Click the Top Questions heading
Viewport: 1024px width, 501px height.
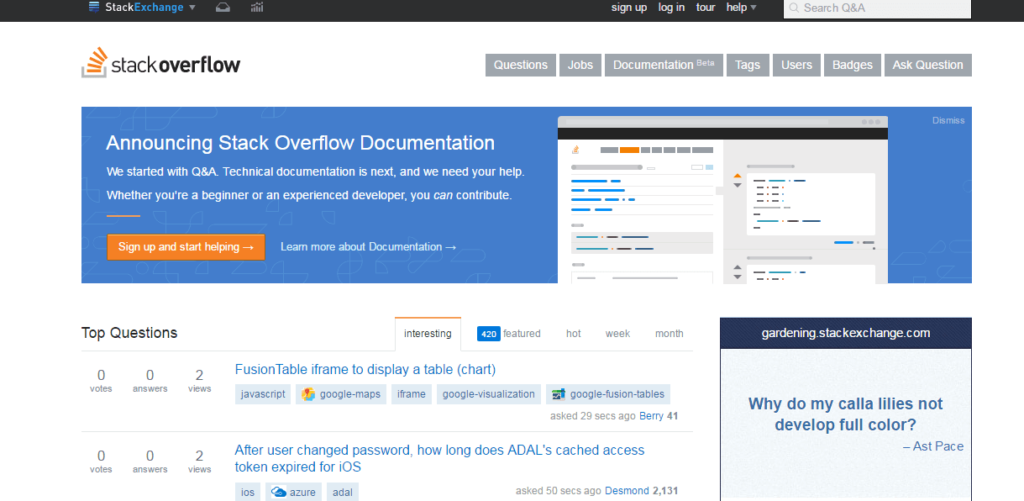coord(129,332)
